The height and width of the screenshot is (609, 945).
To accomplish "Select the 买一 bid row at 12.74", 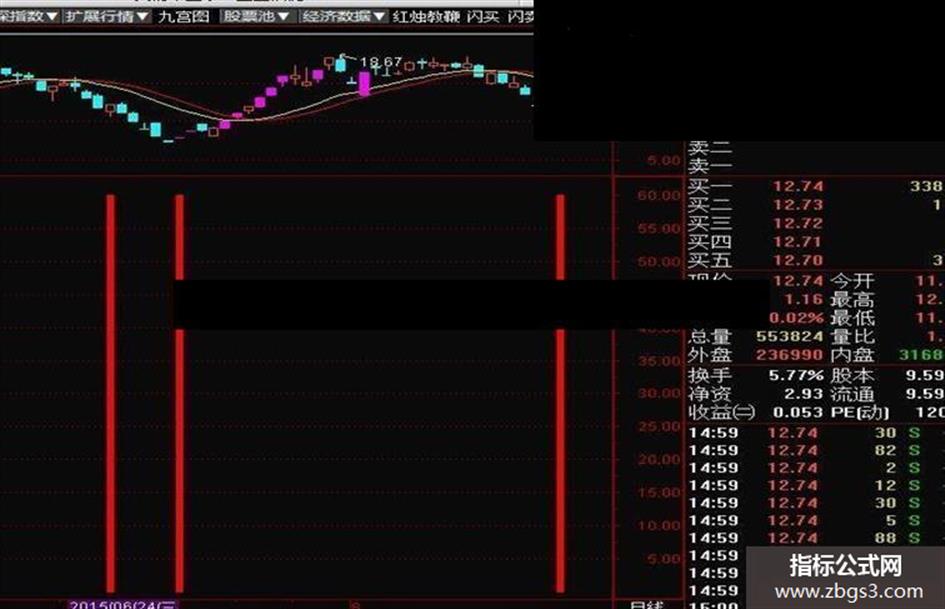I will pyautogui.click(x=815, y=186).
